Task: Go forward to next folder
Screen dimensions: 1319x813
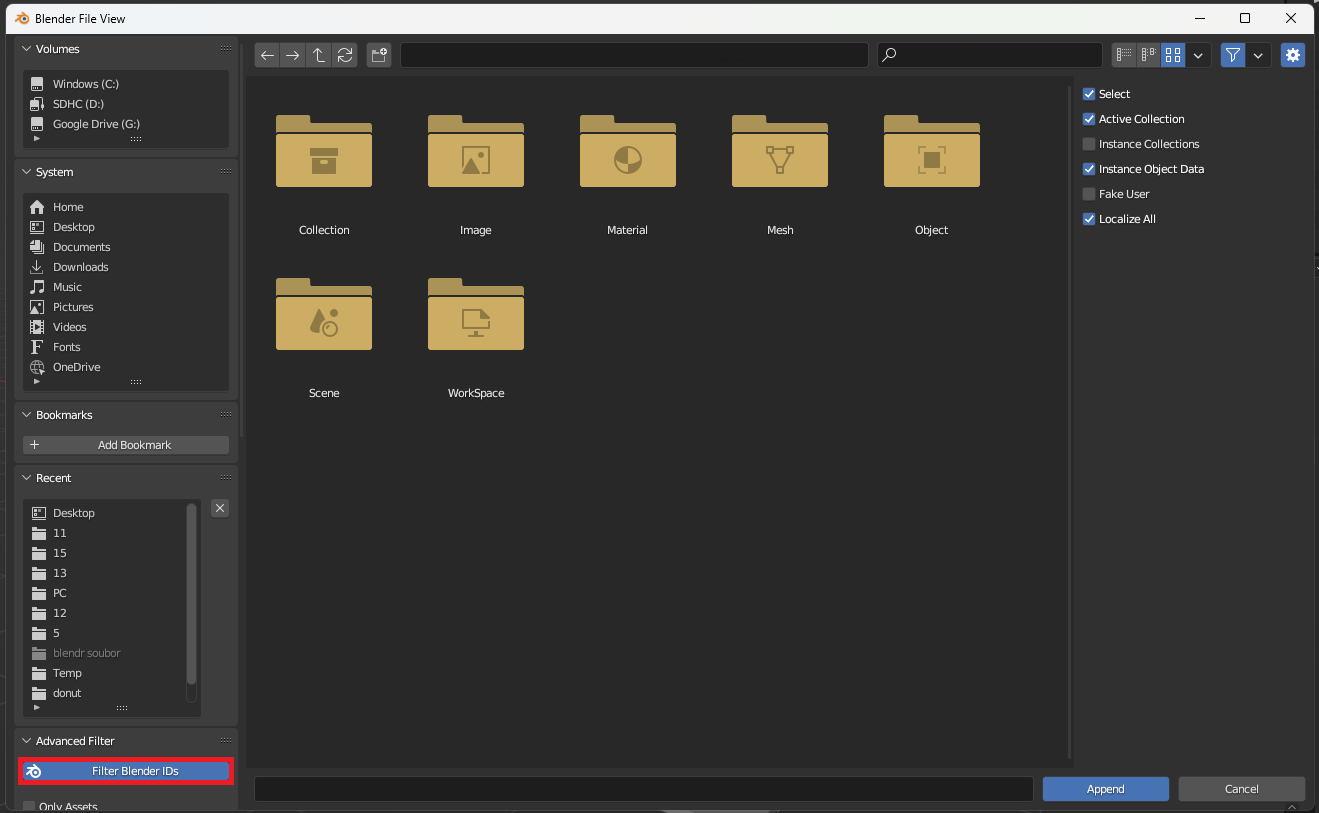Action: pyautogui.click(x=292, y=56)
